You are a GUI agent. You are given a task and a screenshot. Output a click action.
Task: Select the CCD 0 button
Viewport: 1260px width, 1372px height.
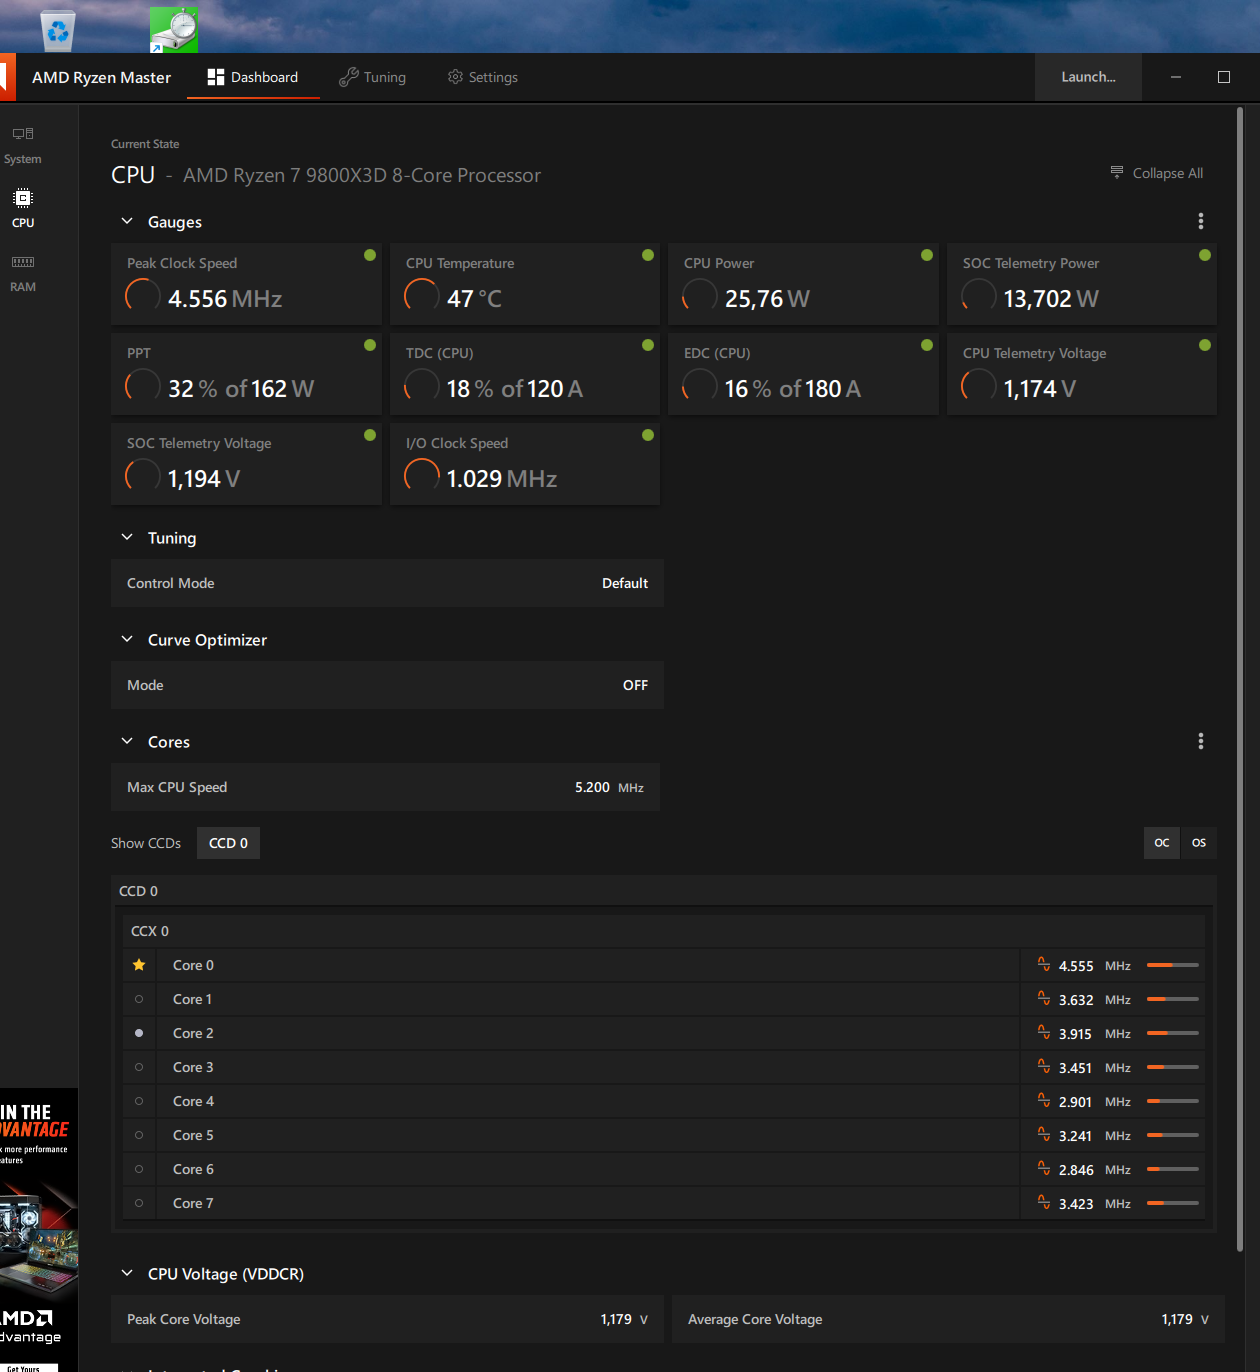tap(228, 843)
